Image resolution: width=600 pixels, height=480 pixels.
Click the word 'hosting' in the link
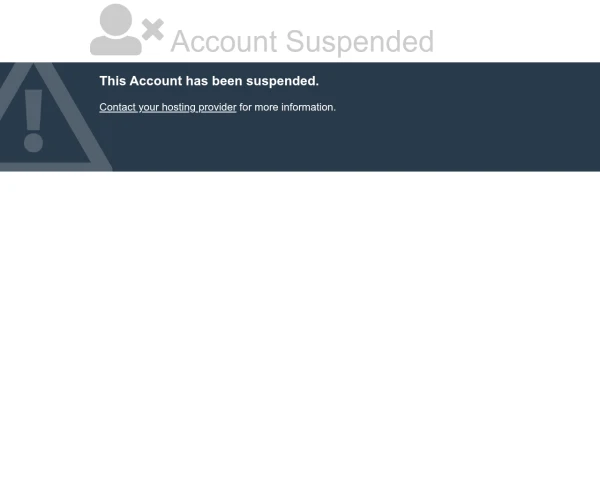(179, 108)
